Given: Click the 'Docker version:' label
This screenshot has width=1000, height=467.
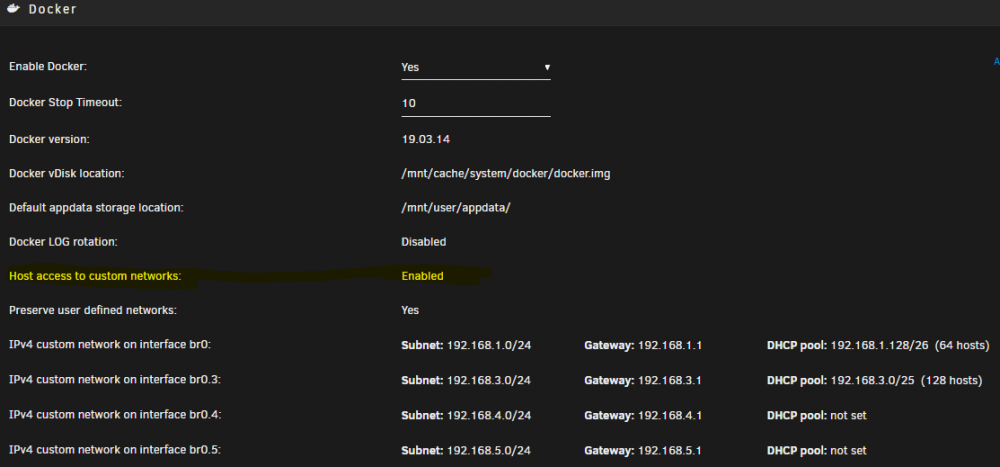Looking at the screenshot, I should 49,139.
